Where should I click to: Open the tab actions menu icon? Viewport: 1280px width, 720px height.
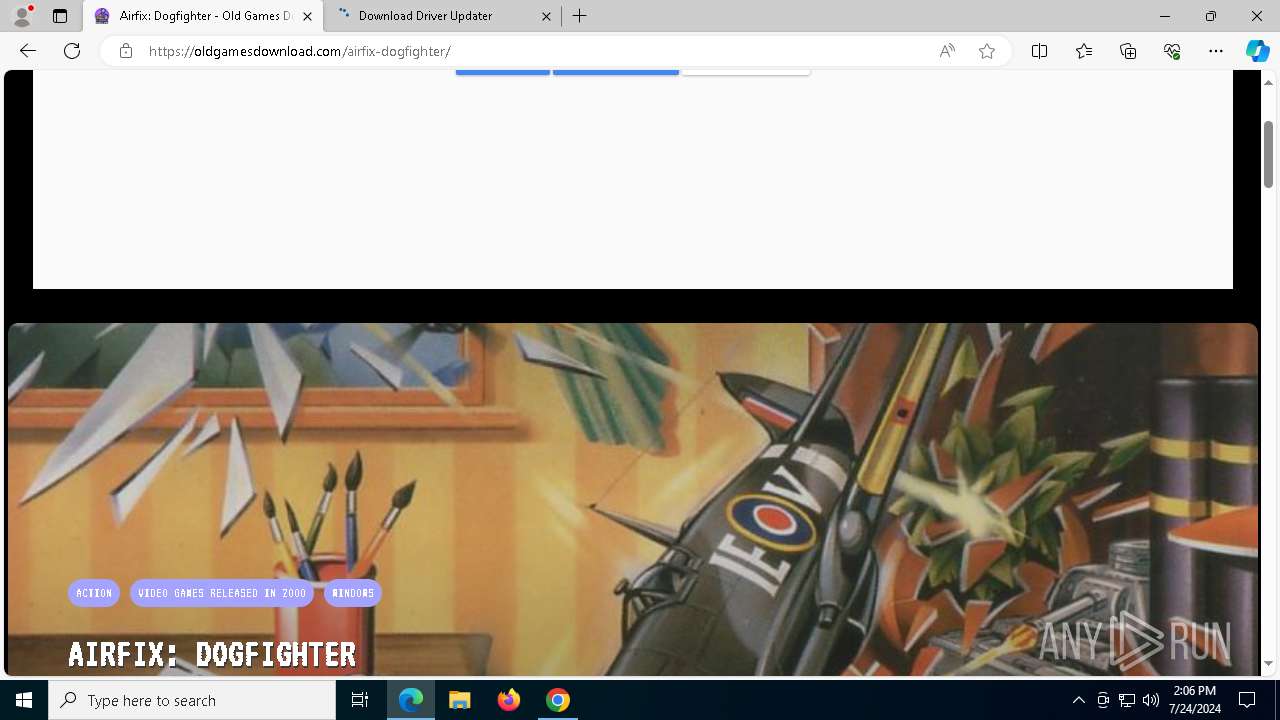60,16
